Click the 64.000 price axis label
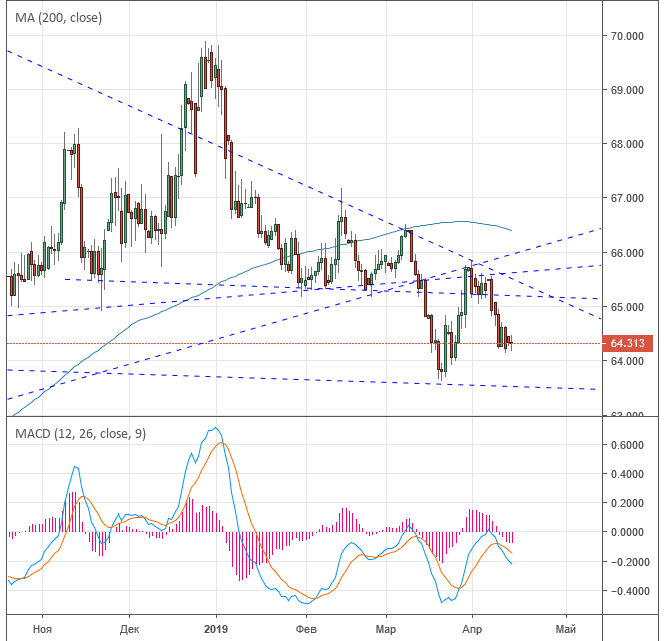The image size is (665, 641). click(627, 361)
